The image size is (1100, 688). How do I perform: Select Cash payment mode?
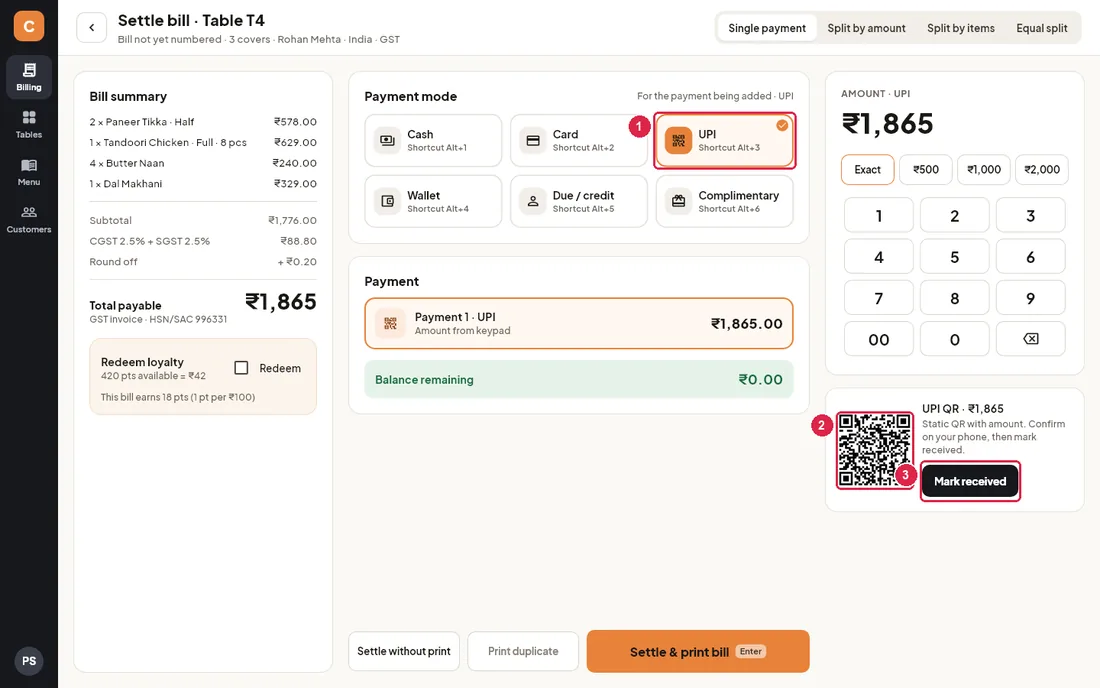(433, 140)
